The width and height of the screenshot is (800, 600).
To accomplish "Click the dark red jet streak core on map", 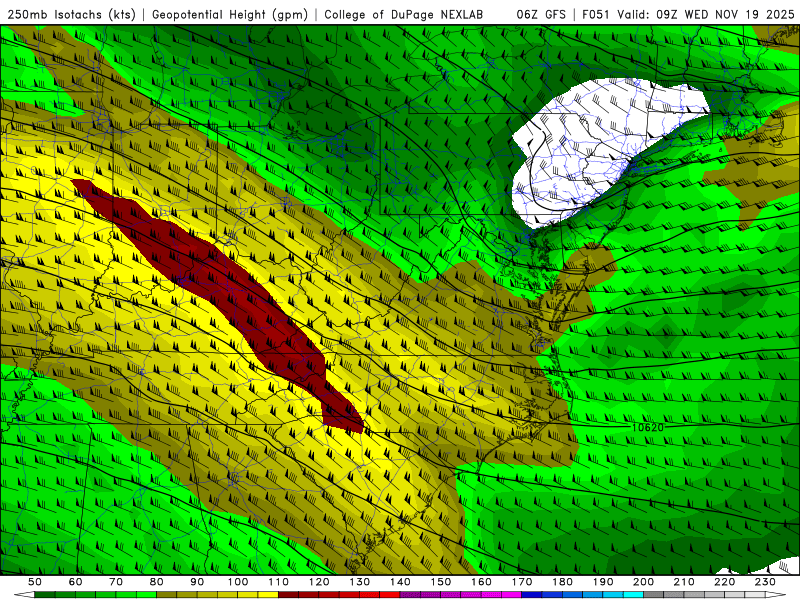I will point(230,286).
